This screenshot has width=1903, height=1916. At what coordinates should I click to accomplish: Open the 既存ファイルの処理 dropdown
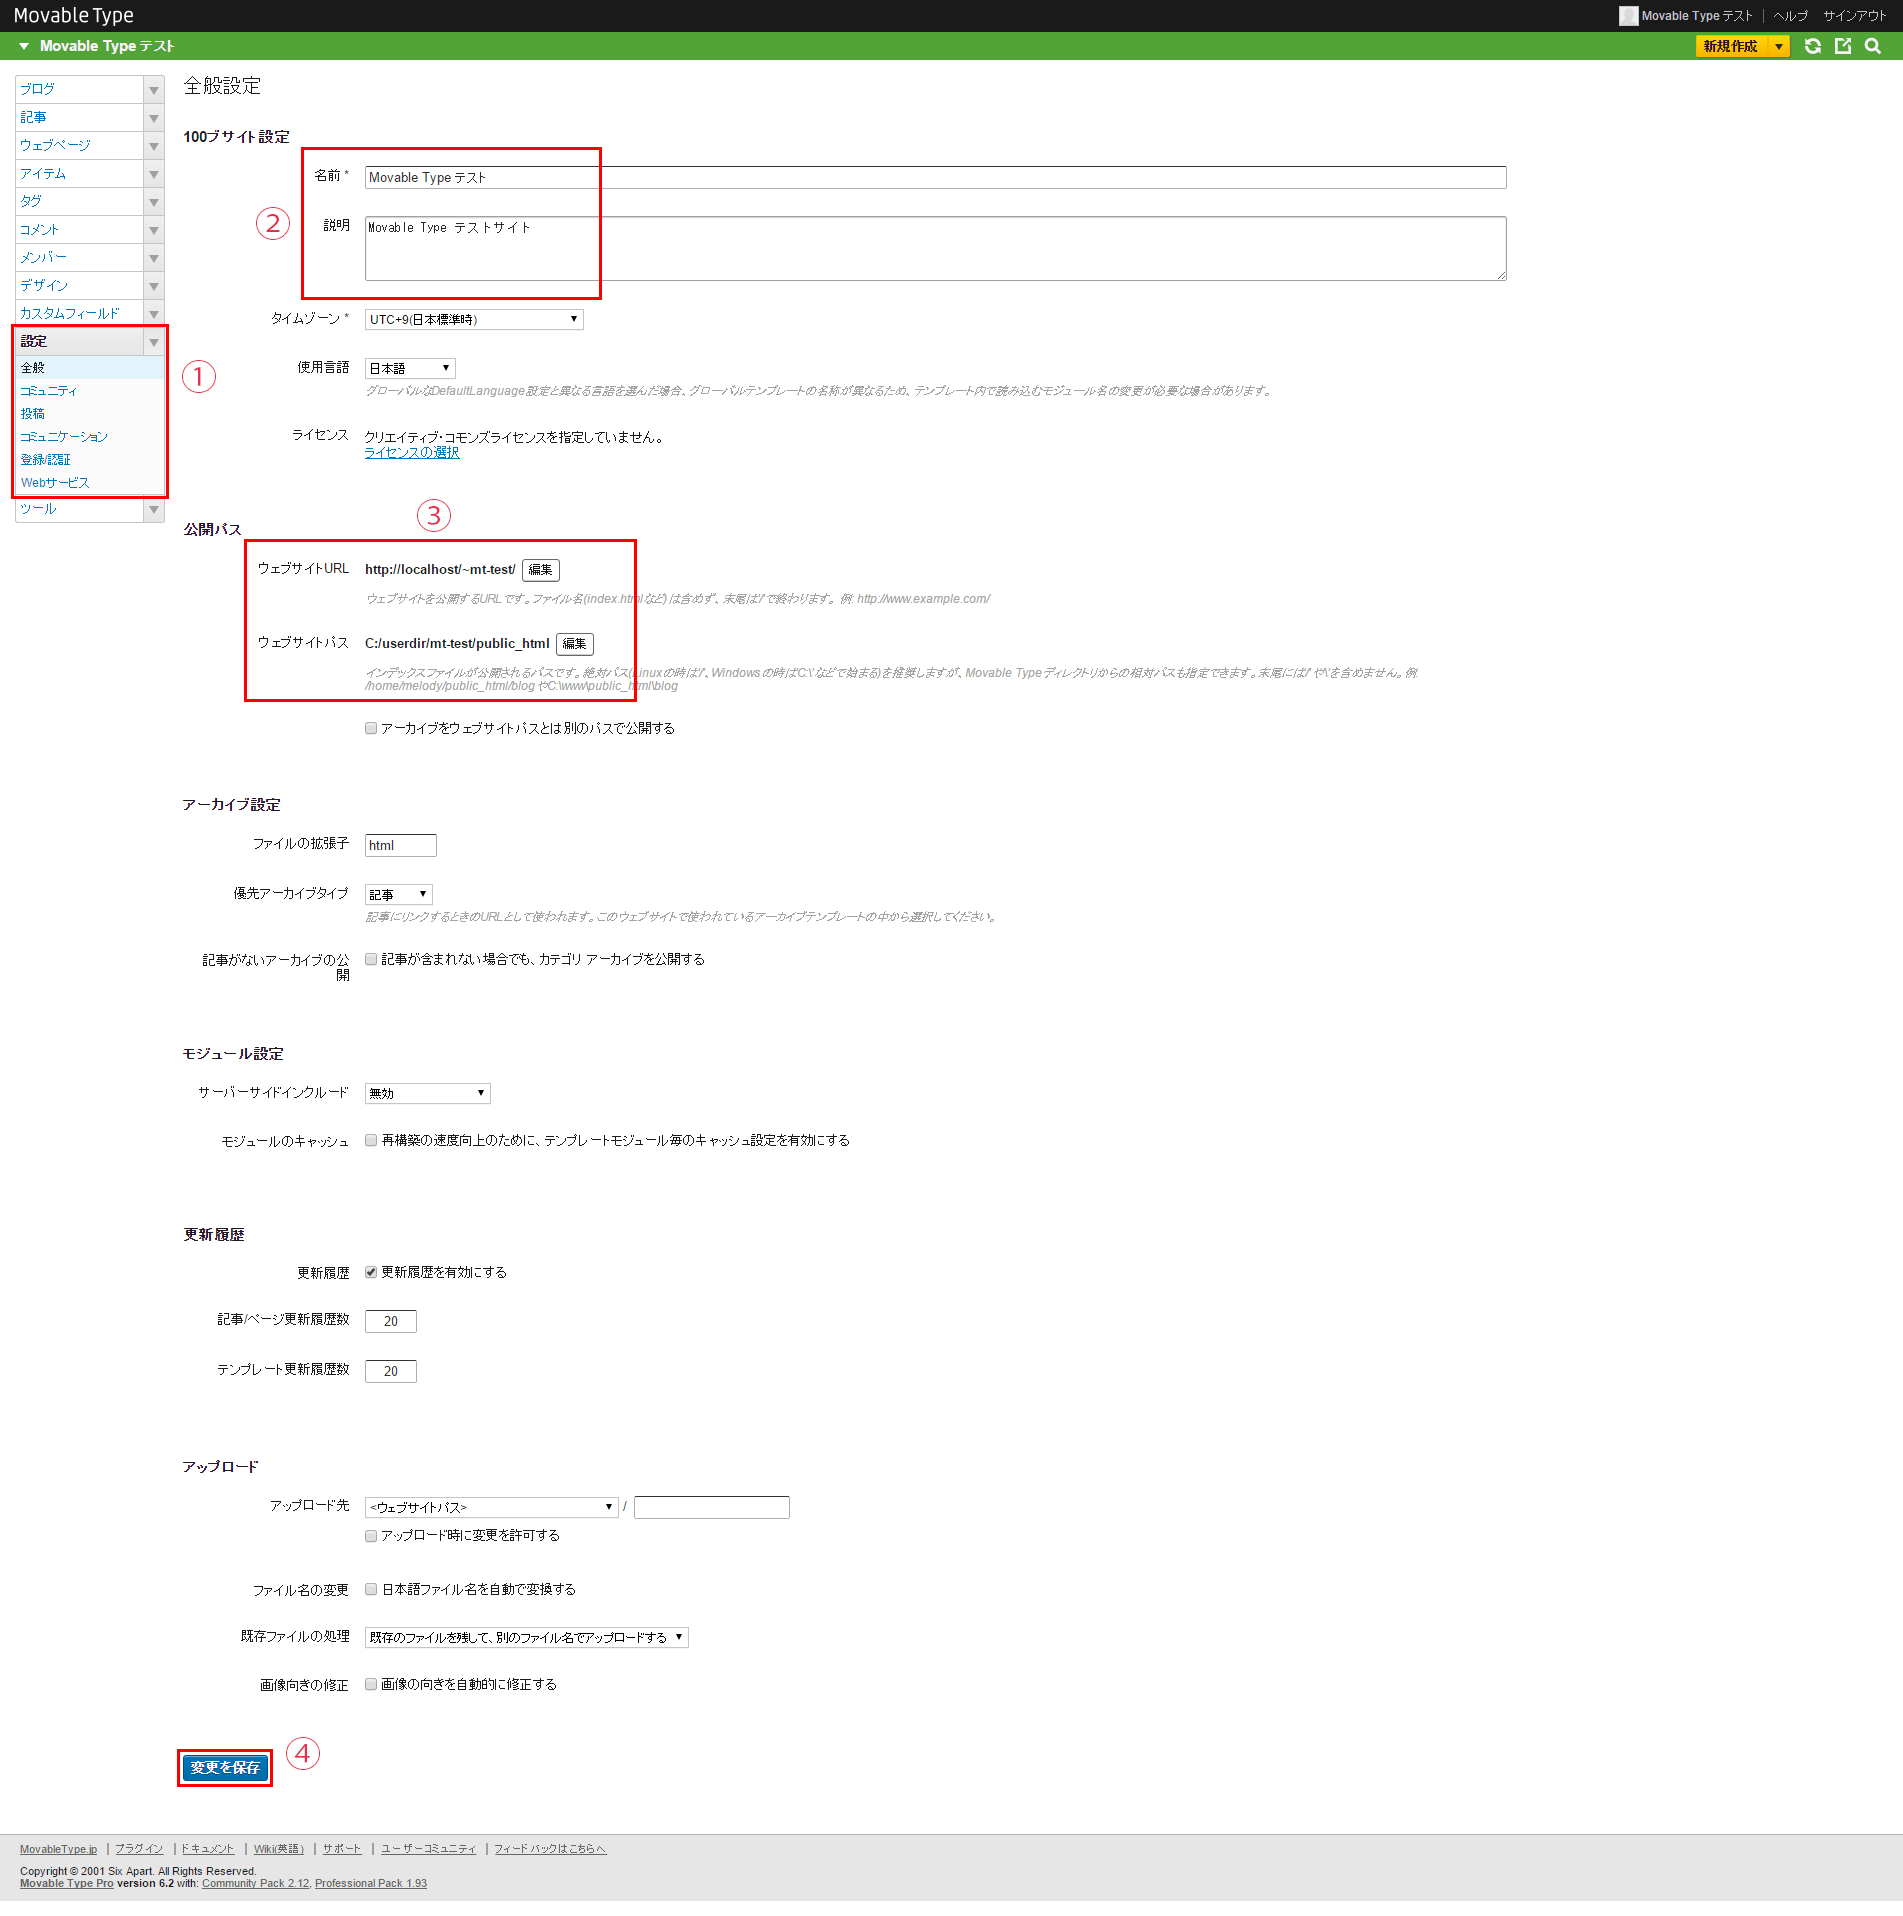pos(526,1637)
